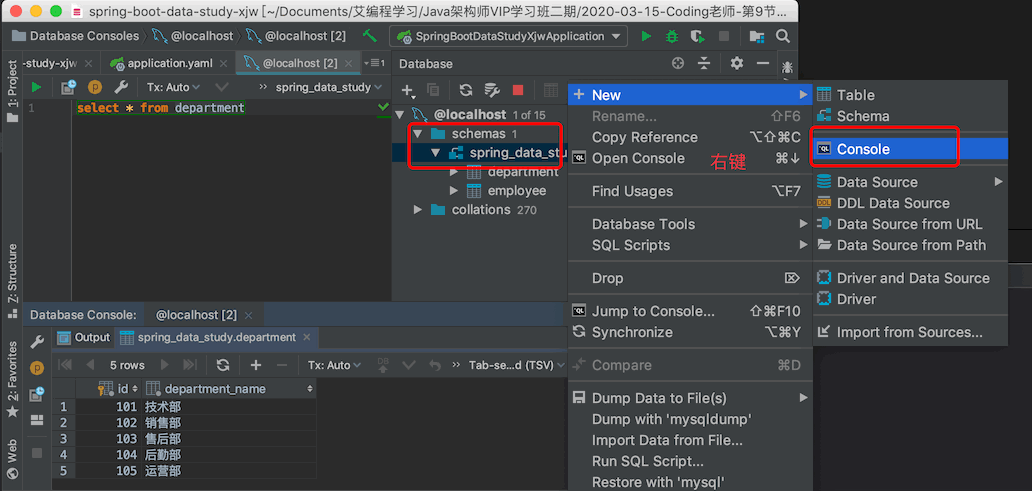Choose Find Usages in context menu
Image resolution: width=1032 pixels, height=491 pixels.
[689, 192]
